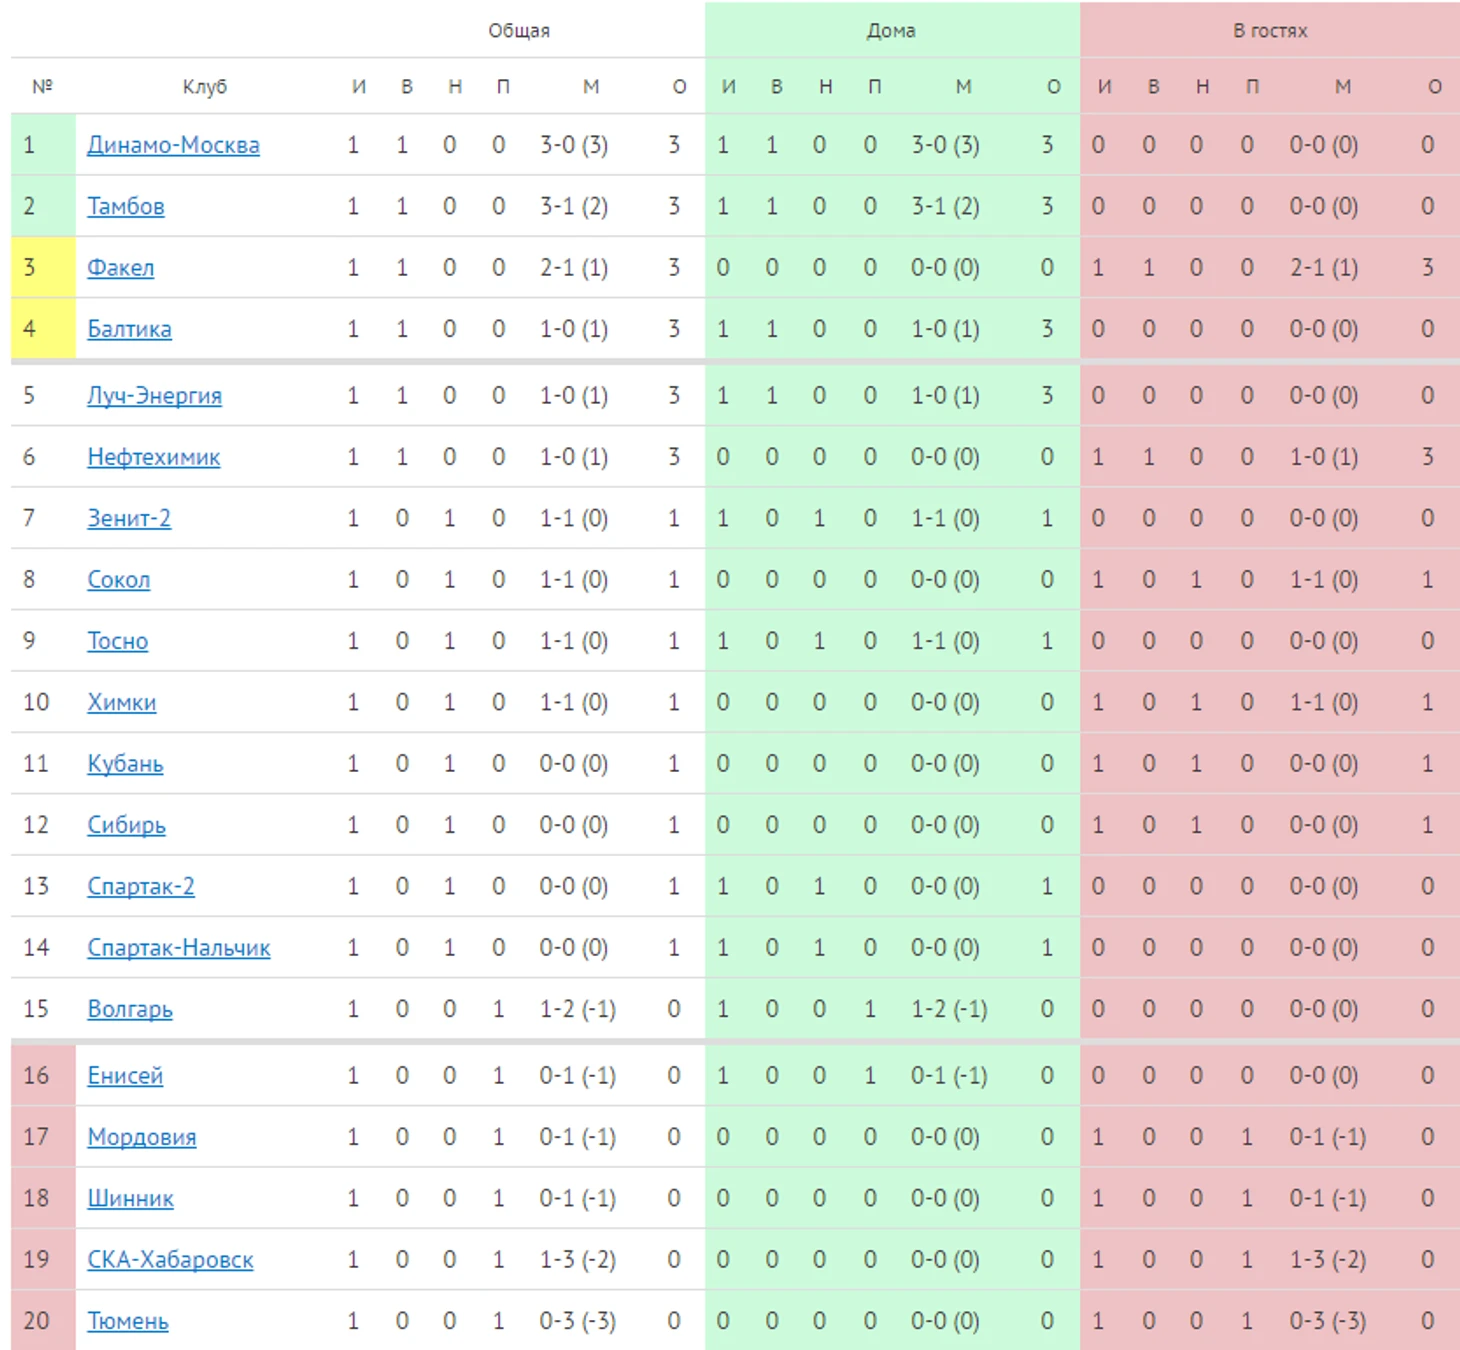Screen dimensions: 1460x1350
Task: Click the Клуб column header
Action: click(x=205, y=87)
